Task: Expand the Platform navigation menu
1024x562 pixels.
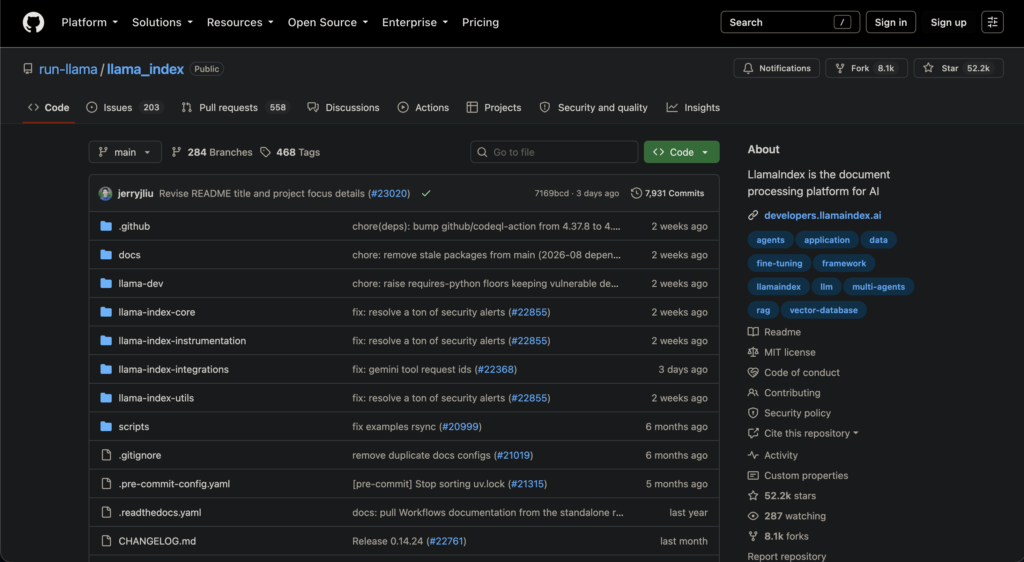Action: pyautogui.click(x=89, y=22)
